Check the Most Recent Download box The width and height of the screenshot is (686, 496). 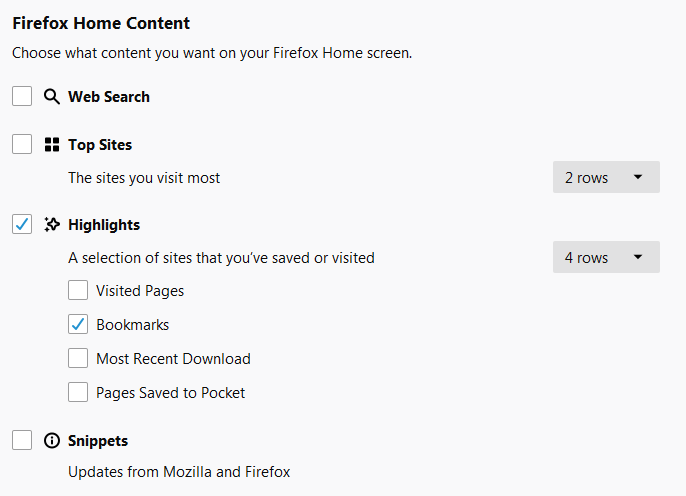78,358
